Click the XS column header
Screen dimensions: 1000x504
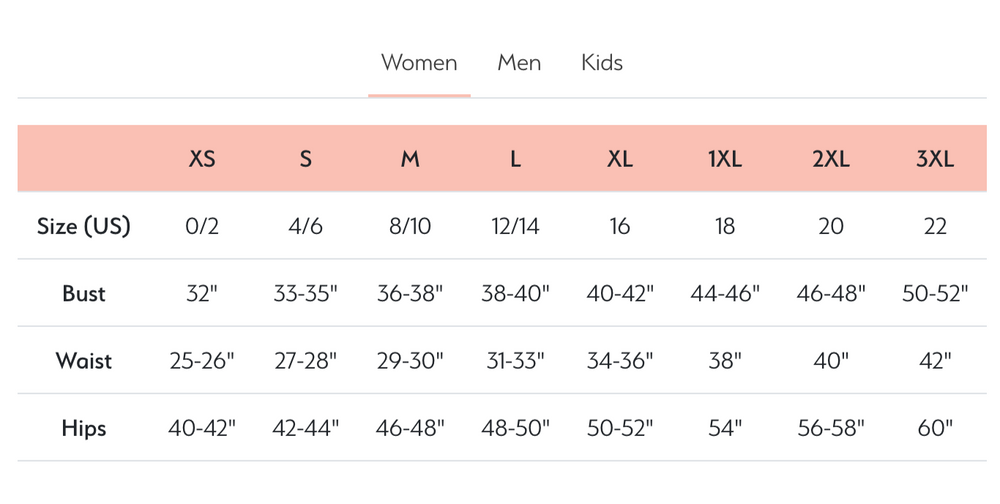point(202,159)
